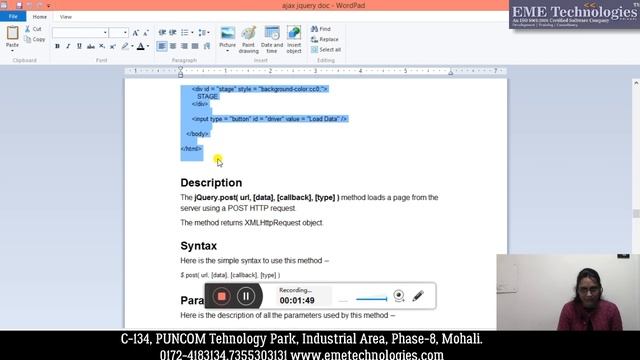This screenshot has width=640, height=360.
Task: Insert a Paint drawing
Action: coord(248,40)
